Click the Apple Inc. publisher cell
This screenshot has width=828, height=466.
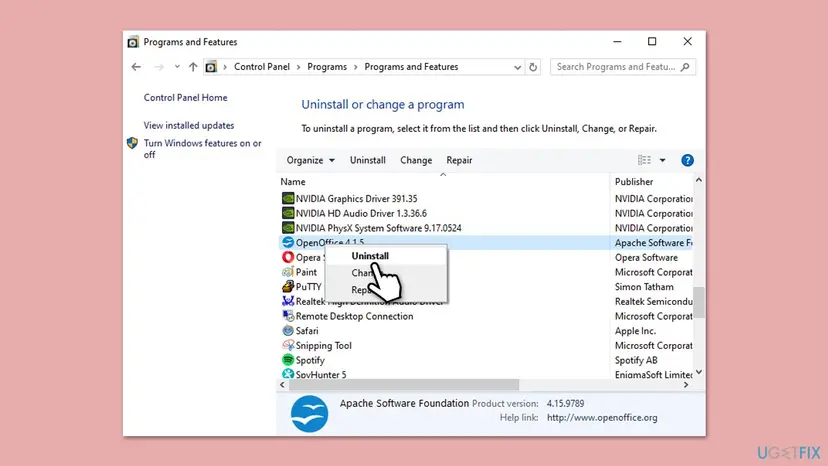635,331
